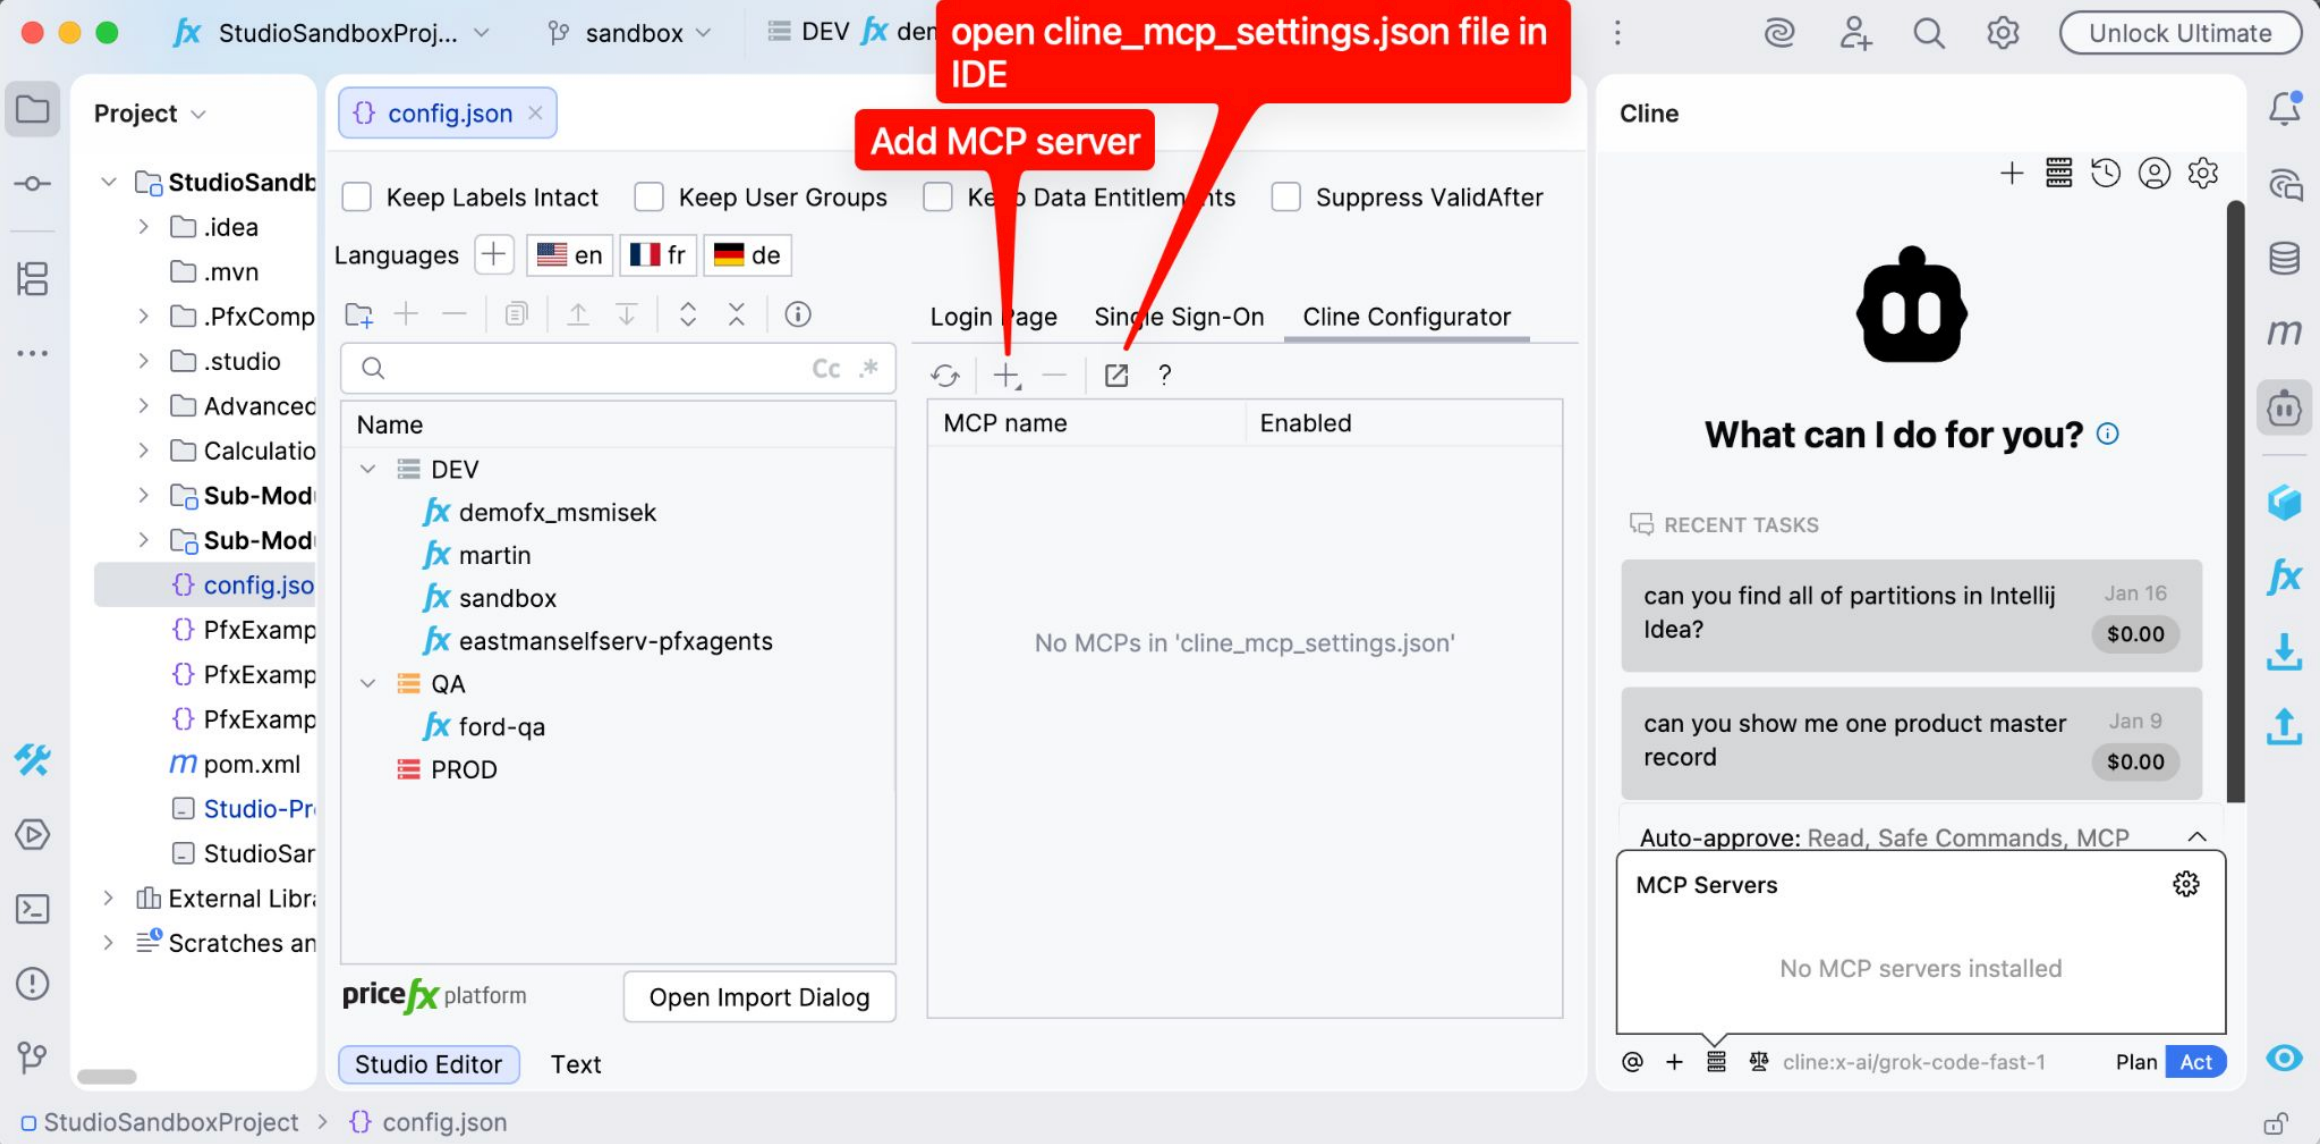
Task: Open the sandbox branch dropdown
Action: 632,33
